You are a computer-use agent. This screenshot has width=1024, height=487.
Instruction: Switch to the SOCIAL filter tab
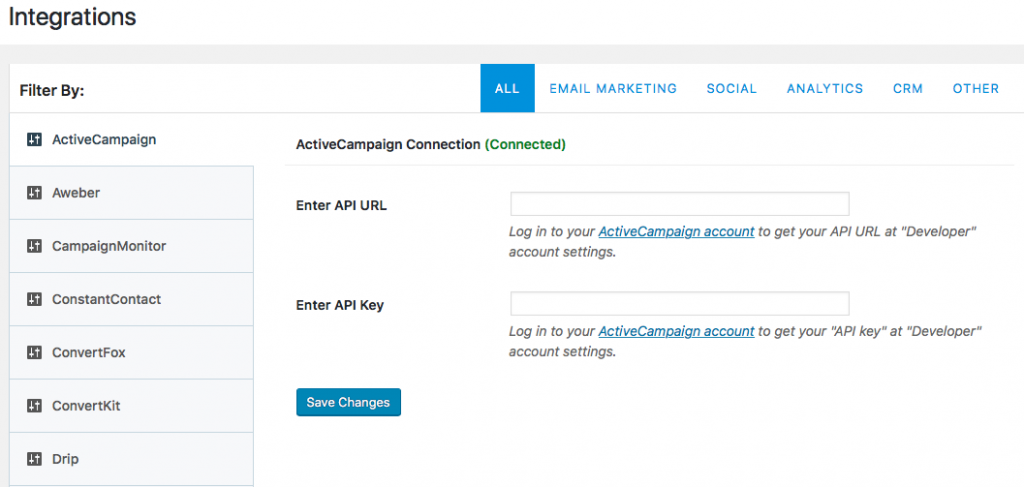point(731,88)
